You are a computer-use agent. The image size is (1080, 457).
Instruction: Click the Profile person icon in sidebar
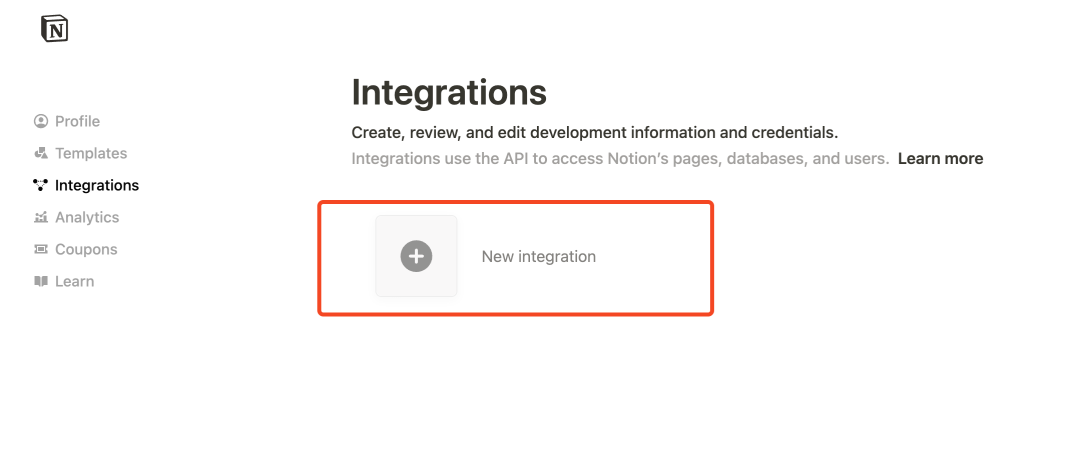pyautogui.click(x=41, y=121)
